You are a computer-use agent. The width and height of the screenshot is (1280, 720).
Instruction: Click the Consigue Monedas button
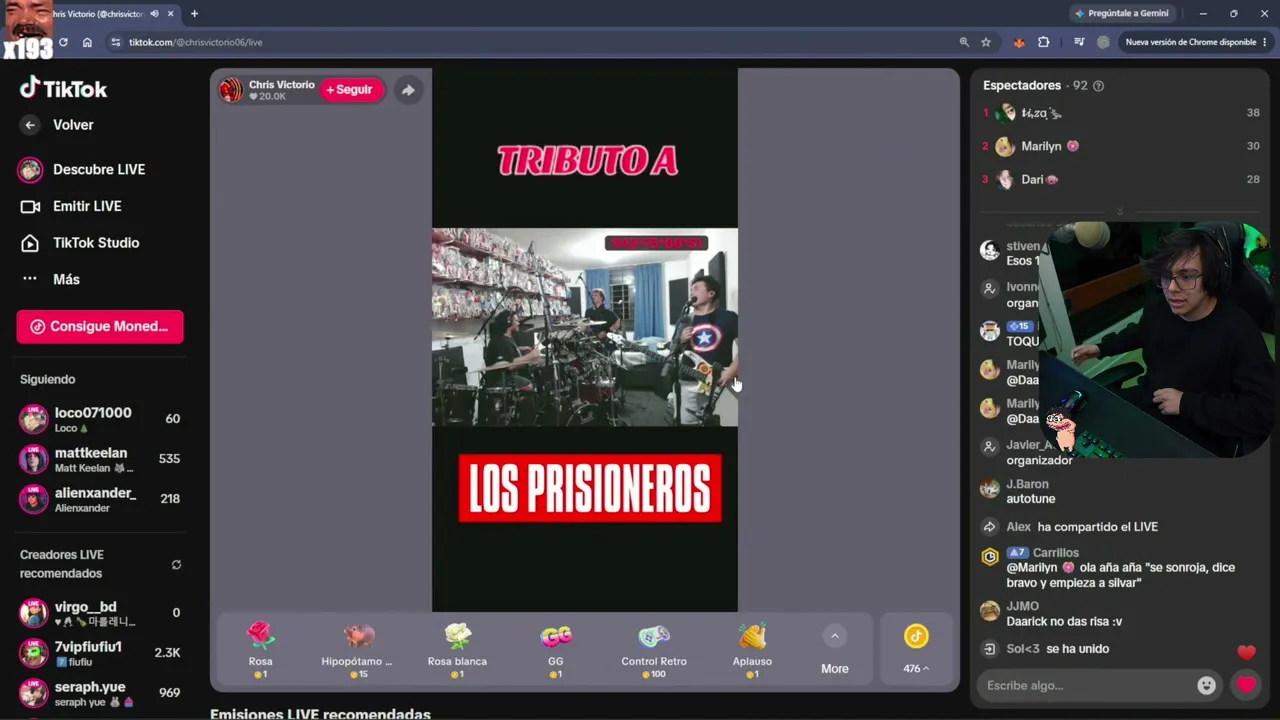[x=100, y=326]
